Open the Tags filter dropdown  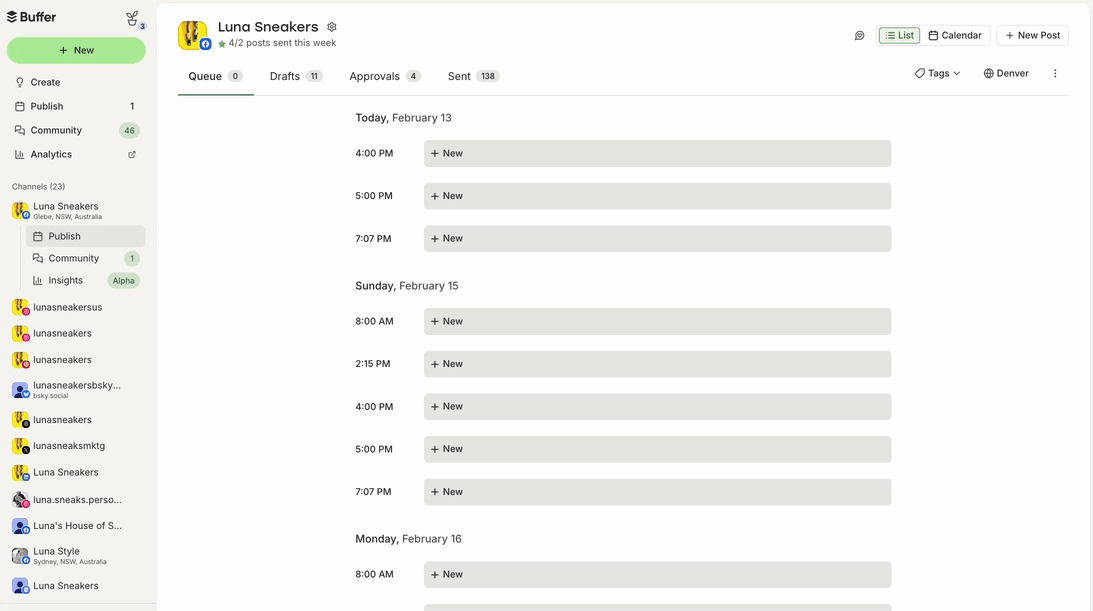(938, 73)
